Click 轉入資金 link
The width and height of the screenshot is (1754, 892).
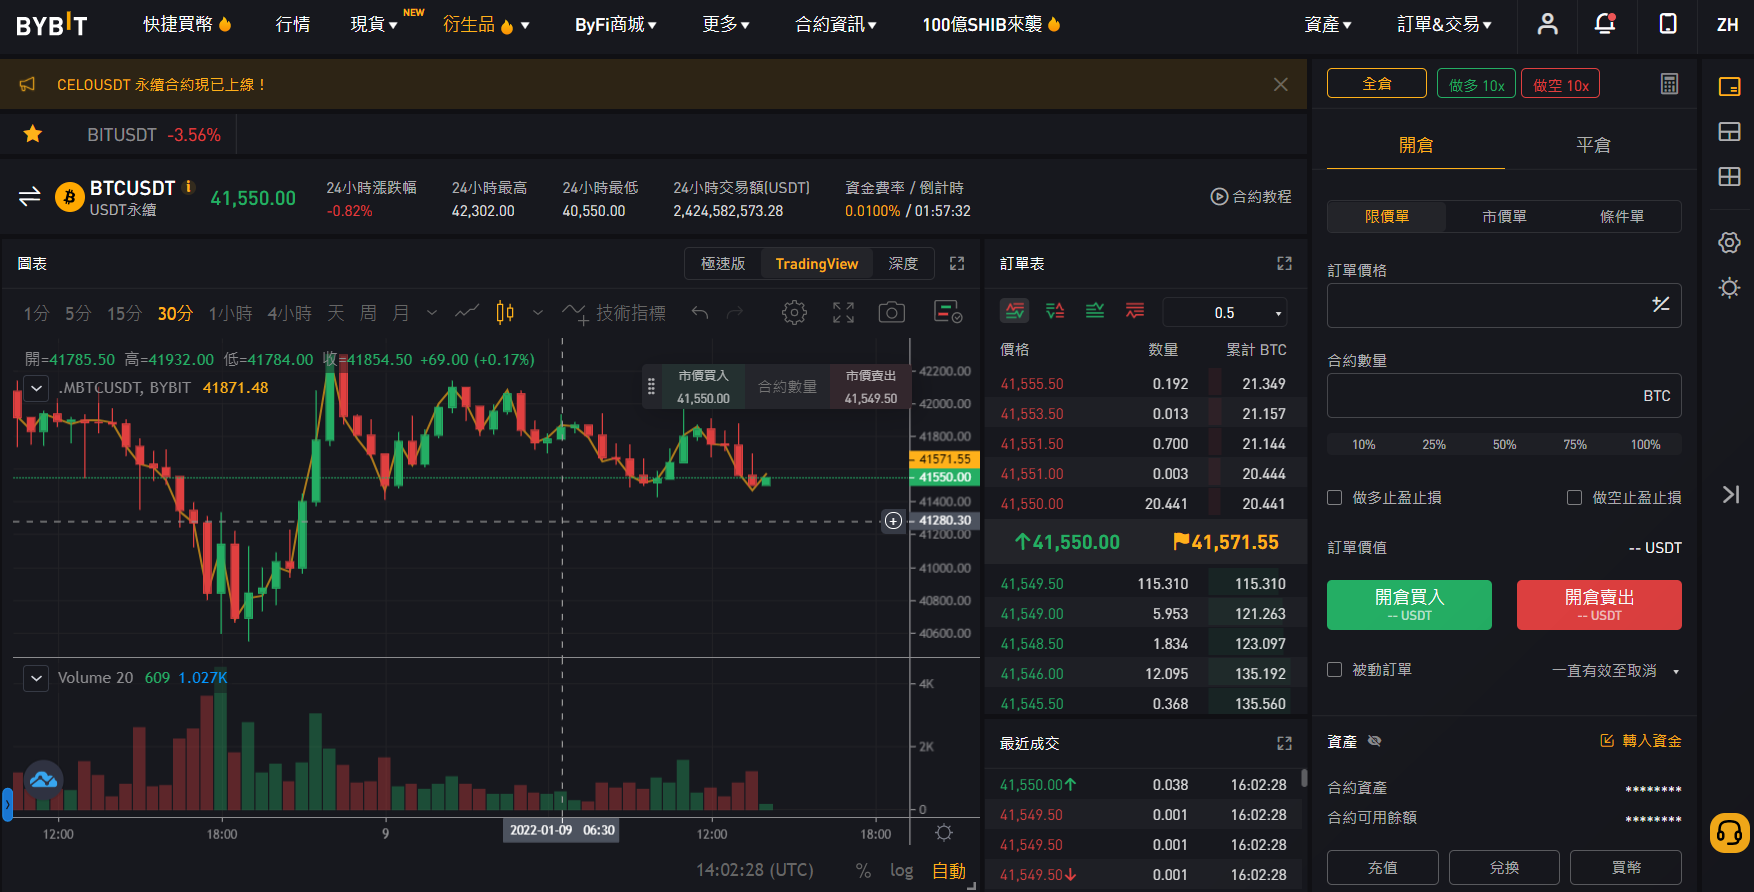coord(1641,741)
